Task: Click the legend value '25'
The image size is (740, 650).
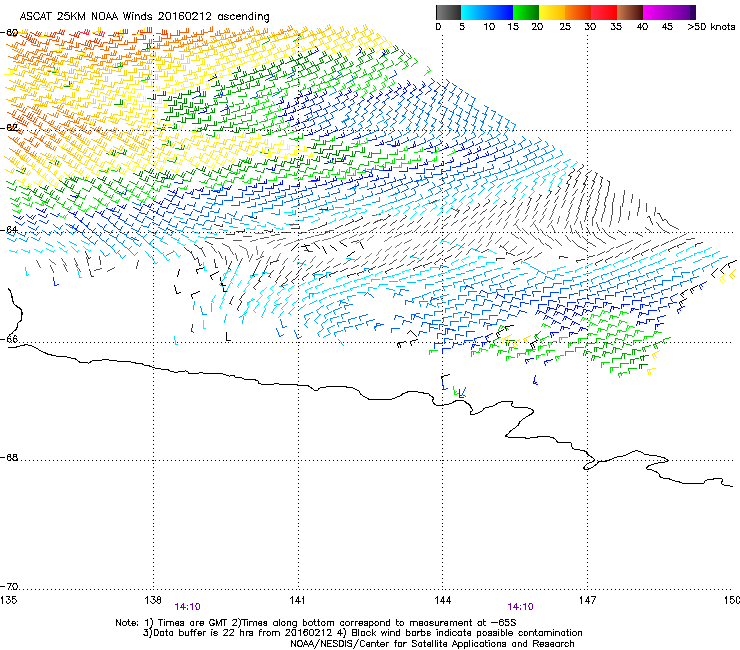Action: (x=565, y=27)
